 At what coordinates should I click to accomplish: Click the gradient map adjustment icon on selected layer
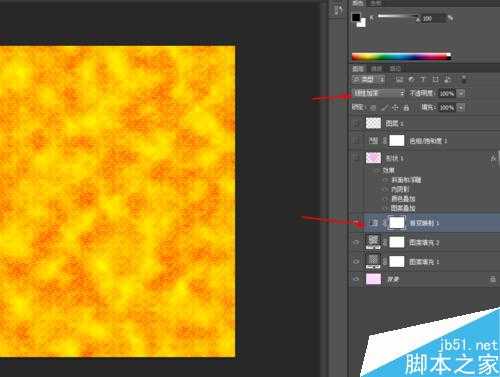[x=374, y=223]
